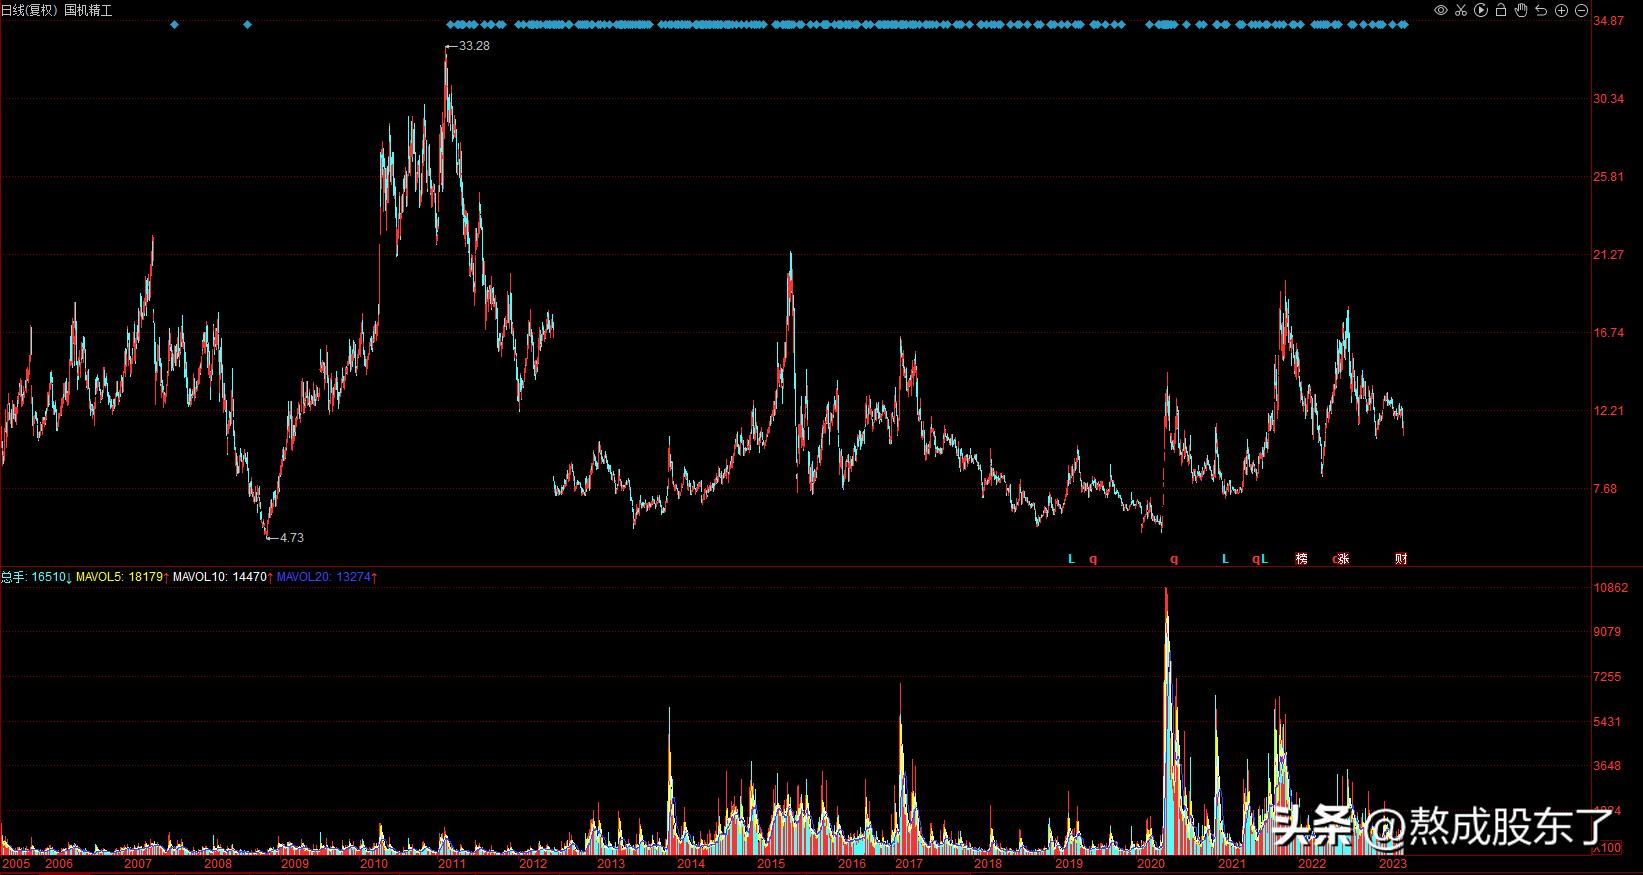Click the MAVOL5: 18179 indicator label

pyautogui.click(x=122, y=577)
